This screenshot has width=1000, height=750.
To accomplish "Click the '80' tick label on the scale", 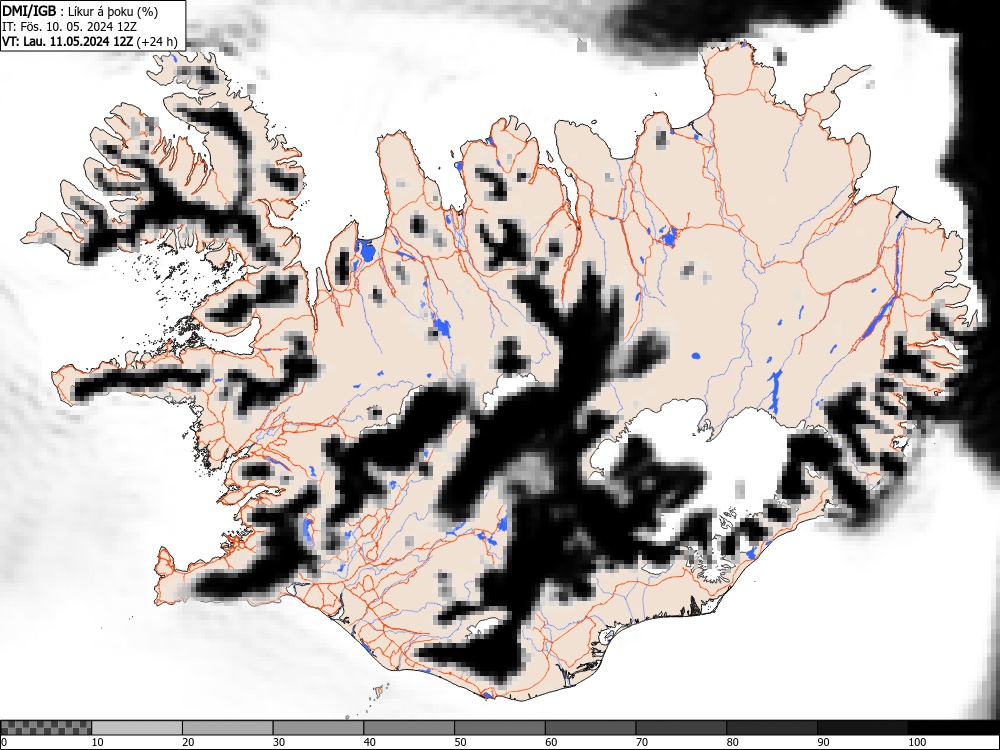I will pyautogui.click(x=732, y=742).
